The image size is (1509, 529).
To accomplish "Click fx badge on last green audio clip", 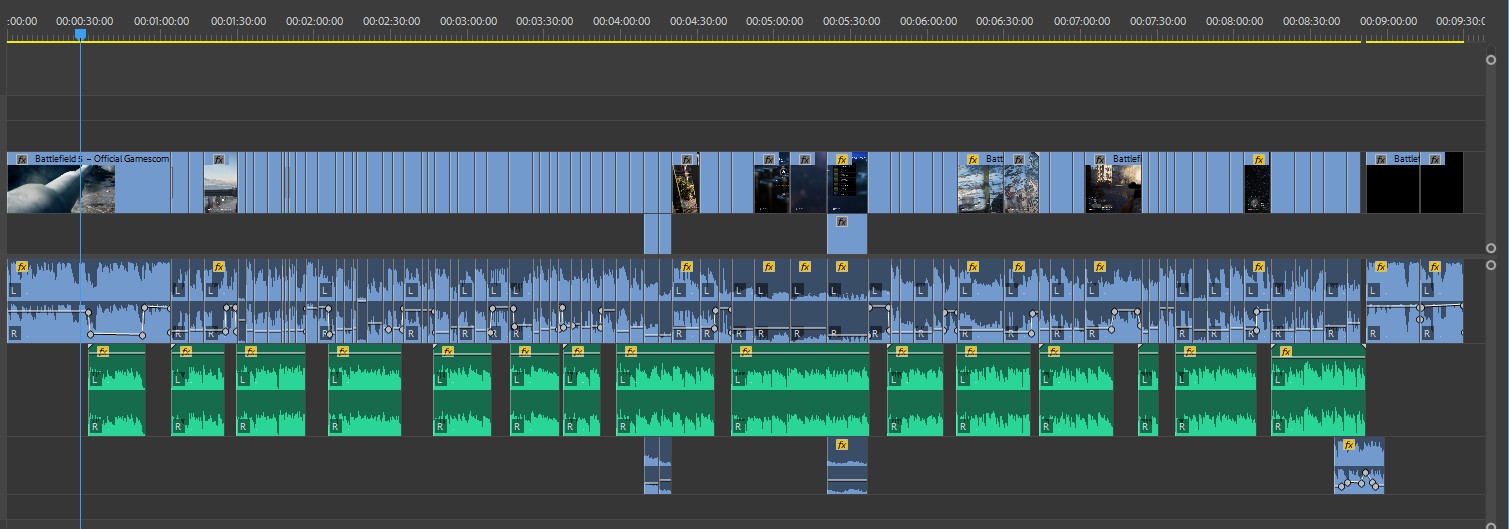I will (x=1285, y=351).
